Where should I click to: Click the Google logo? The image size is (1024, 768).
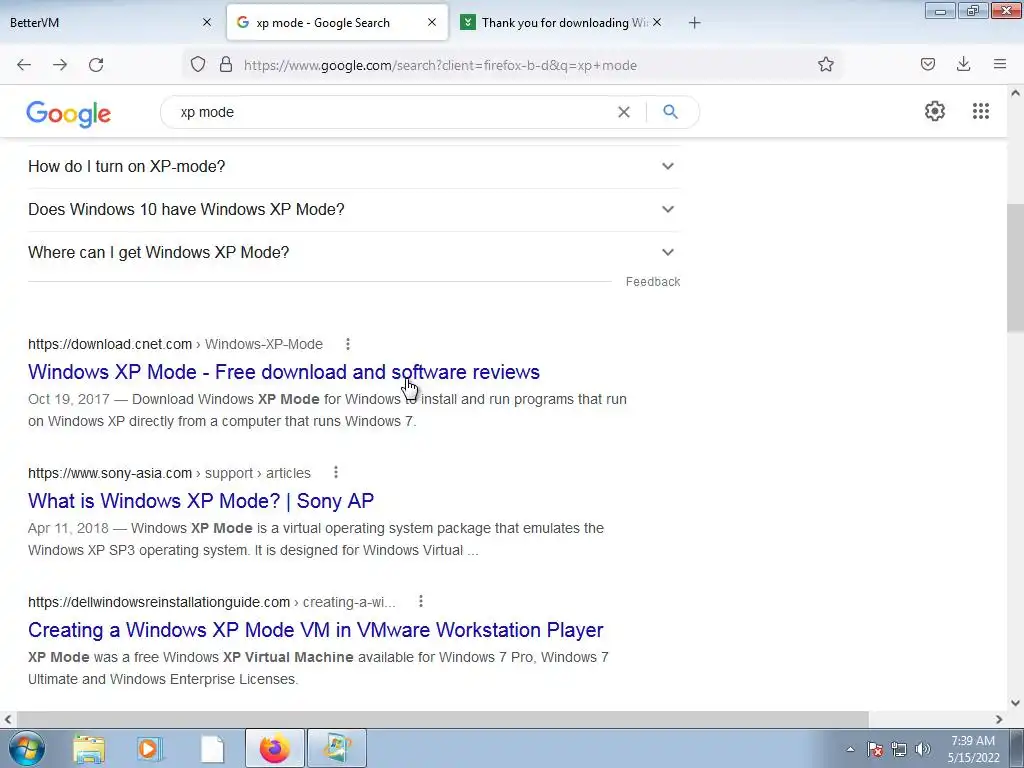(x=69, y=114)
